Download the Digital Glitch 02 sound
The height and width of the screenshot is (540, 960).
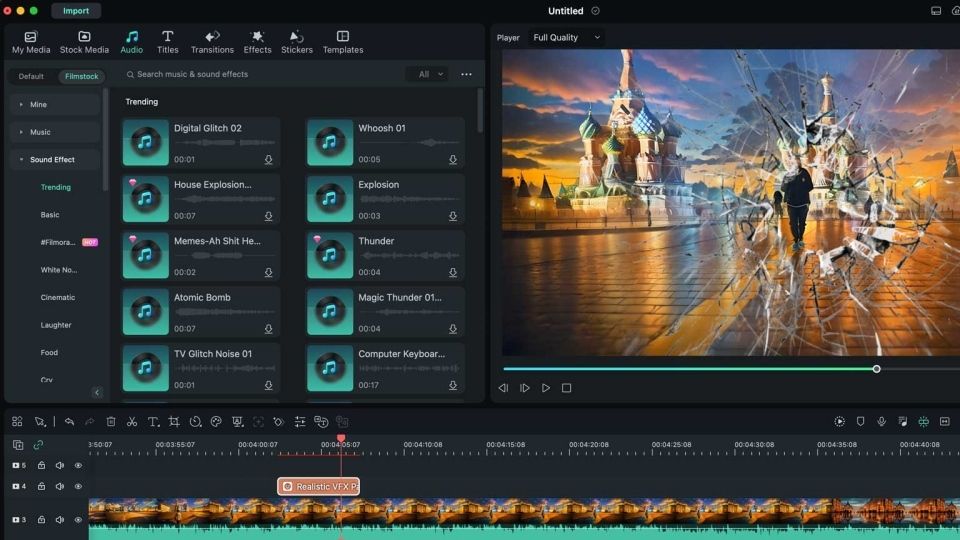point(268,160)
